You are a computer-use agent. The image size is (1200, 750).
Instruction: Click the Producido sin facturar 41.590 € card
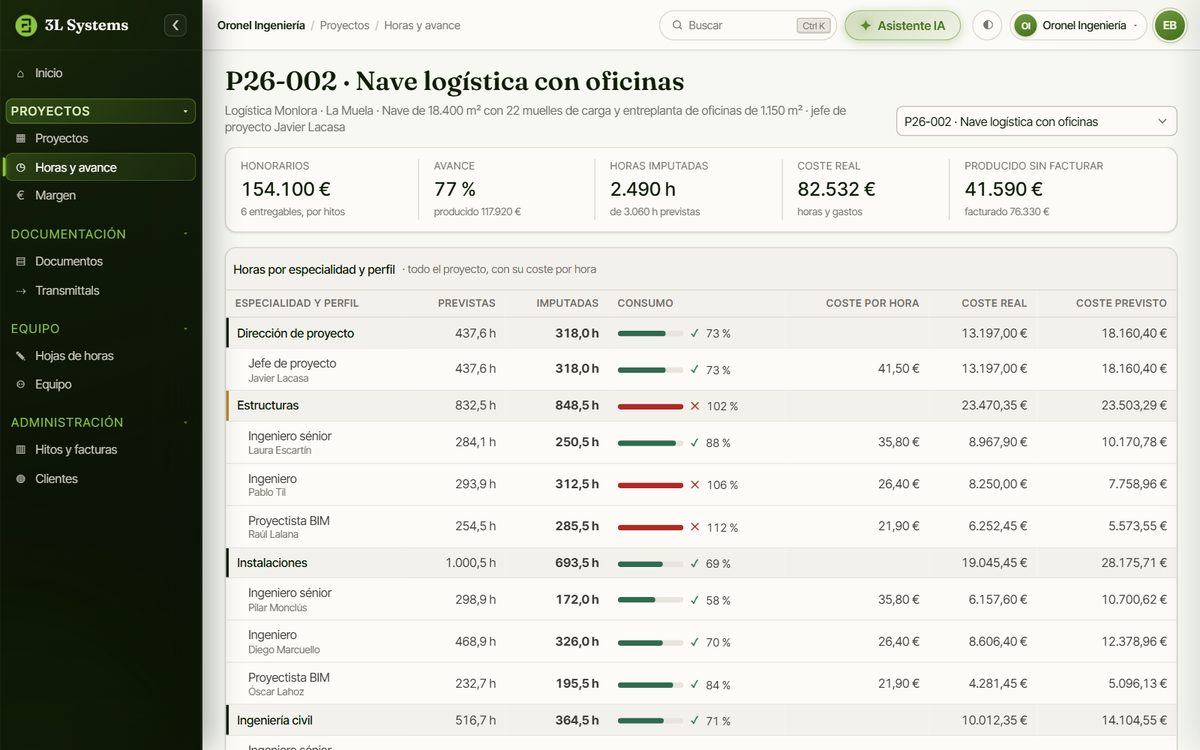click(1063, 189)
